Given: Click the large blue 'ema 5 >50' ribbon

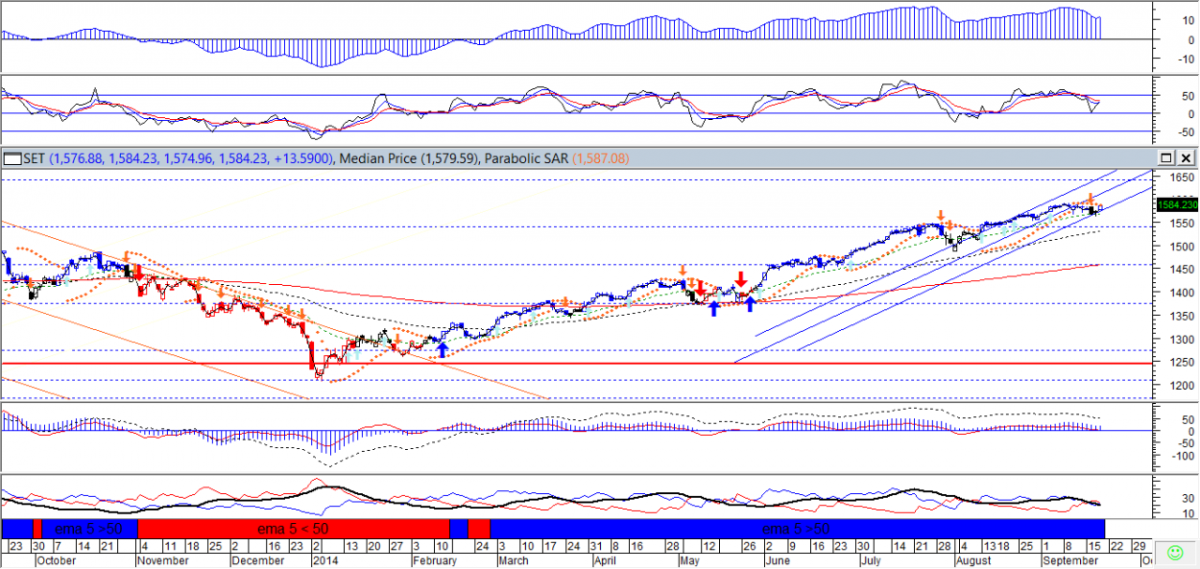Looking at the screenshot, I should (795, 528).
